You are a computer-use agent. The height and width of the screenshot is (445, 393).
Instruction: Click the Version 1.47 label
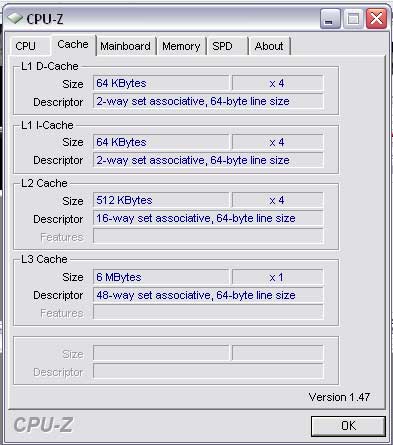tap(339, 397)
